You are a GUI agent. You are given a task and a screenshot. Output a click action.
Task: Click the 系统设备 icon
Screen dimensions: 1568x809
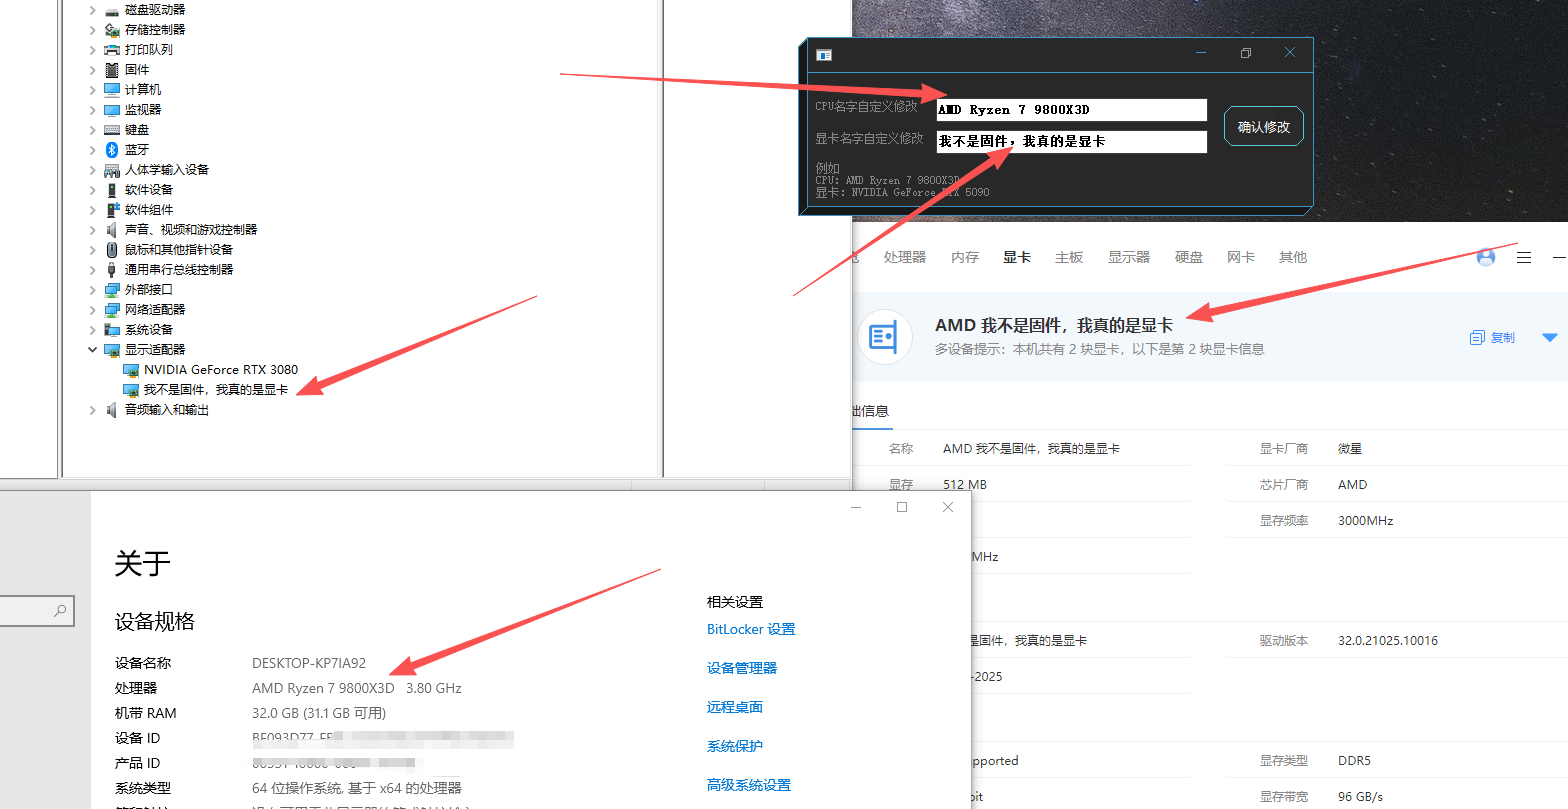(x=112, y=330)
